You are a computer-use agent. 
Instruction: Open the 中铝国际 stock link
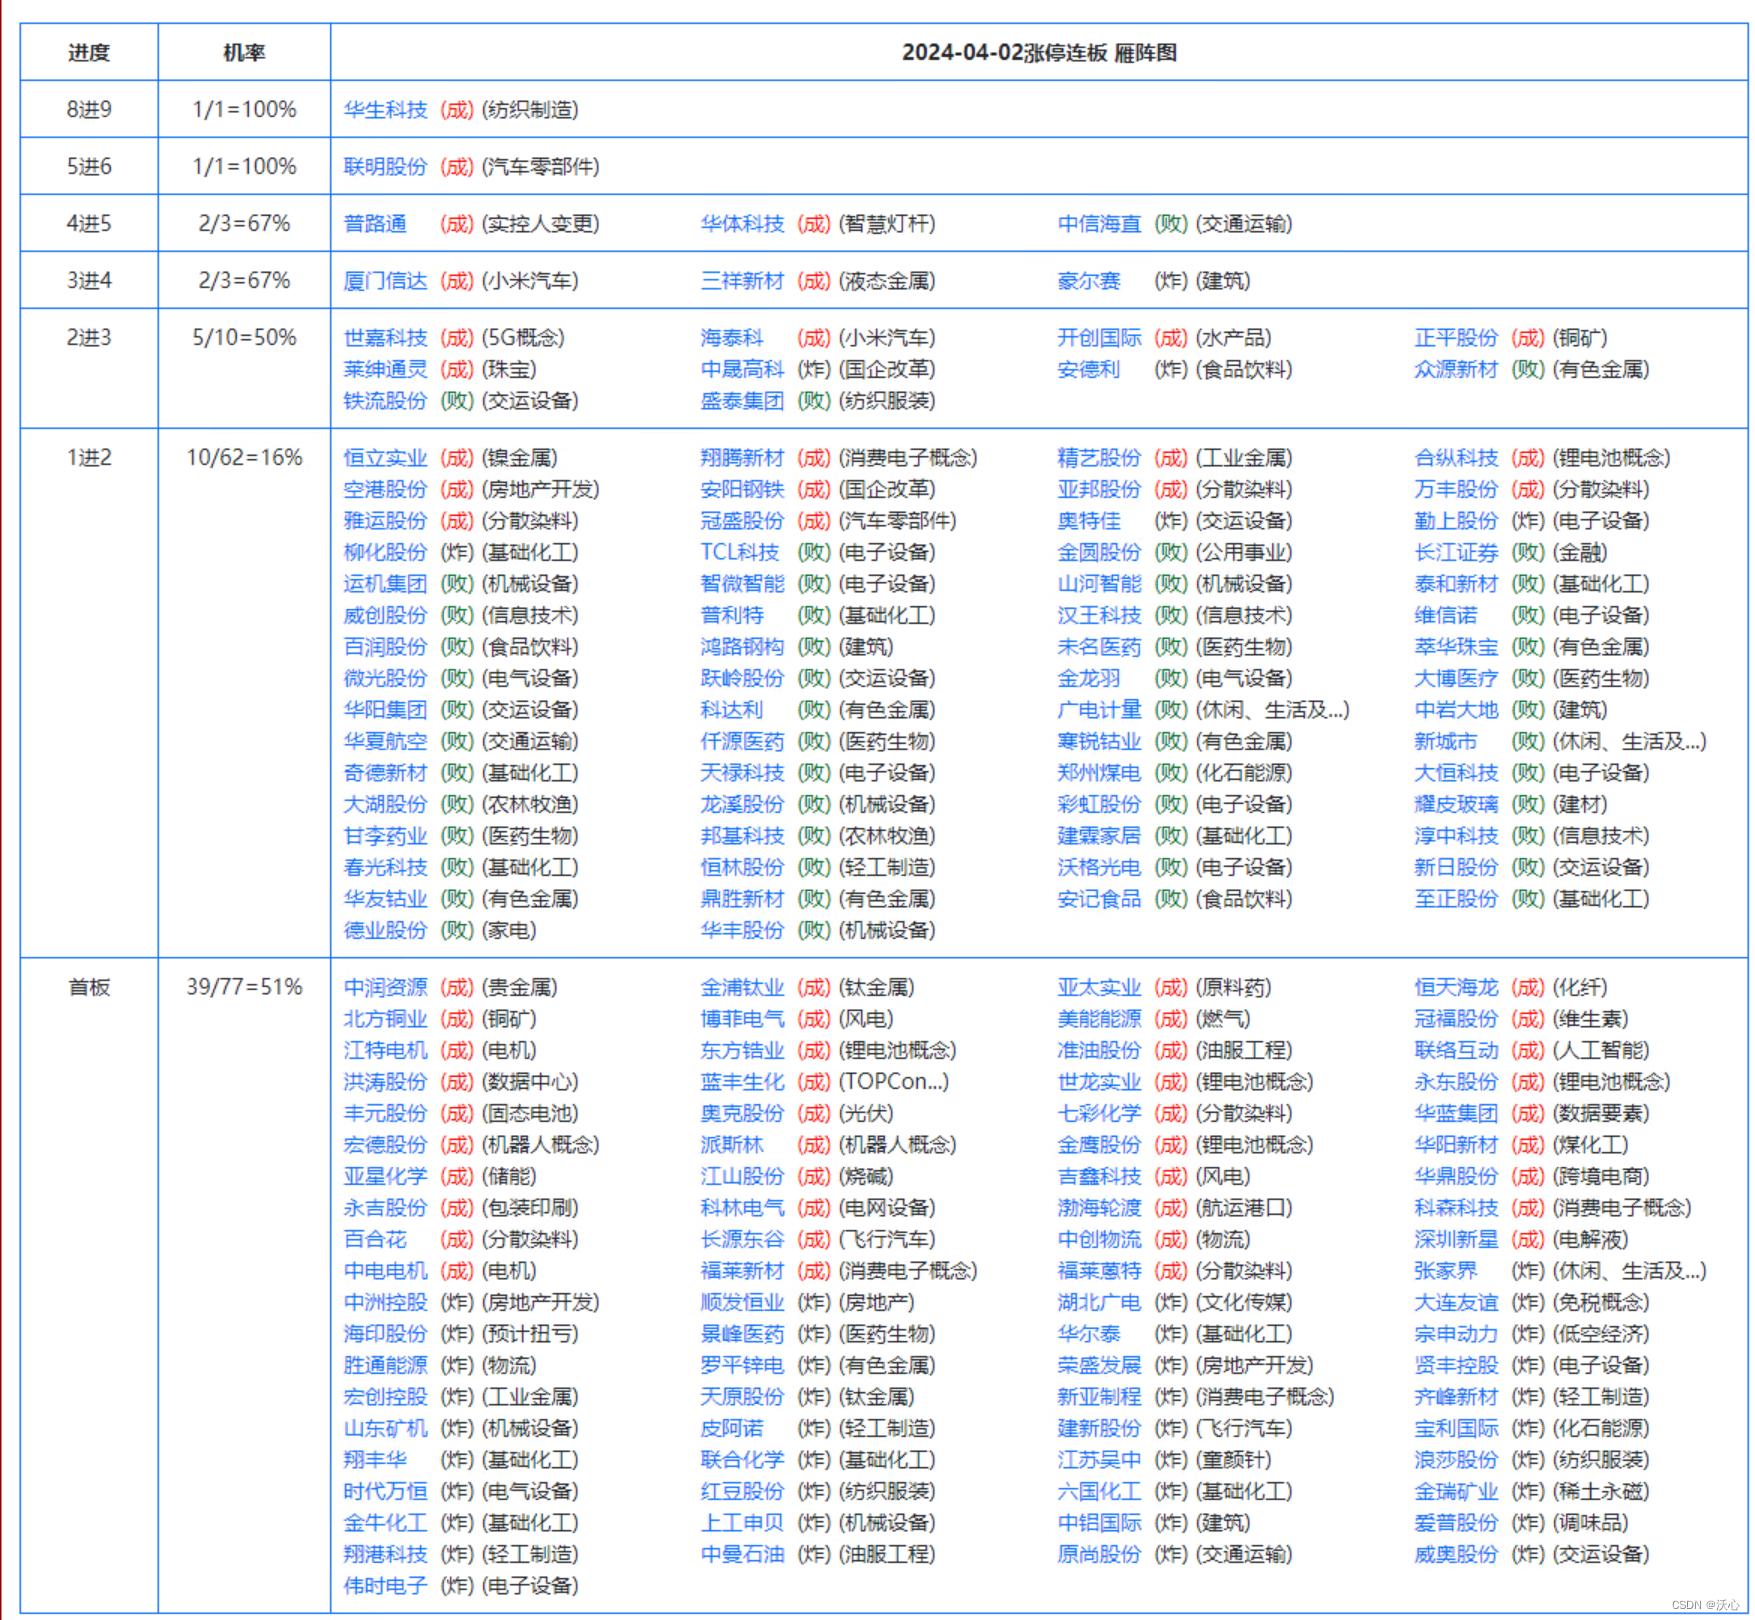[x=1099, y=1523]
